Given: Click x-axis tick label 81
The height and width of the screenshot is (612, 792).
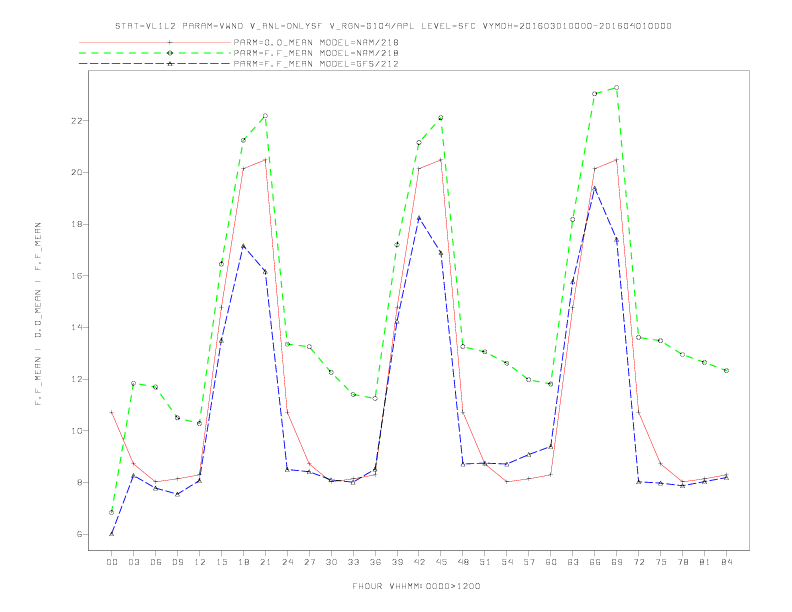Looking at the screenshot, I should [x=705, y=562].
